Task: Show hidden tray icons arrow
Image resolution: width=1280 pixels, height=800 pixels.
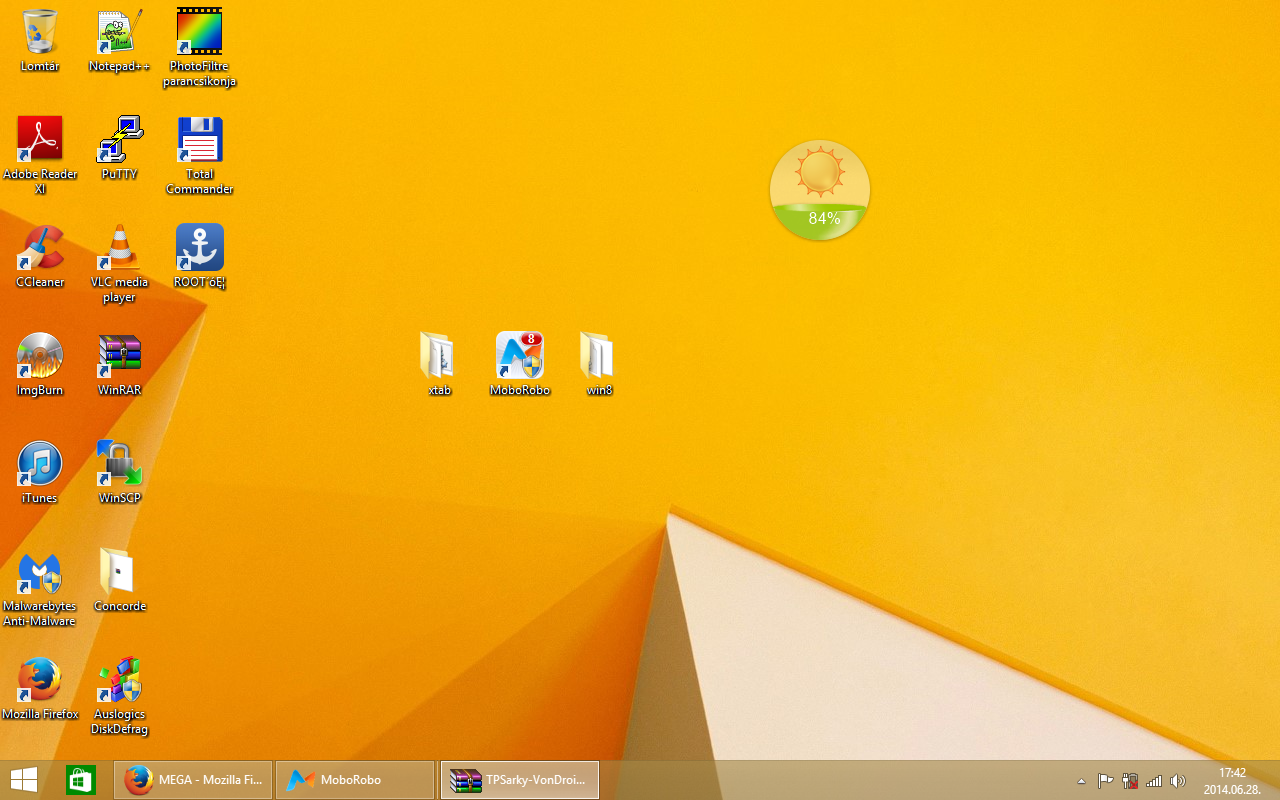Action: 1081,781
